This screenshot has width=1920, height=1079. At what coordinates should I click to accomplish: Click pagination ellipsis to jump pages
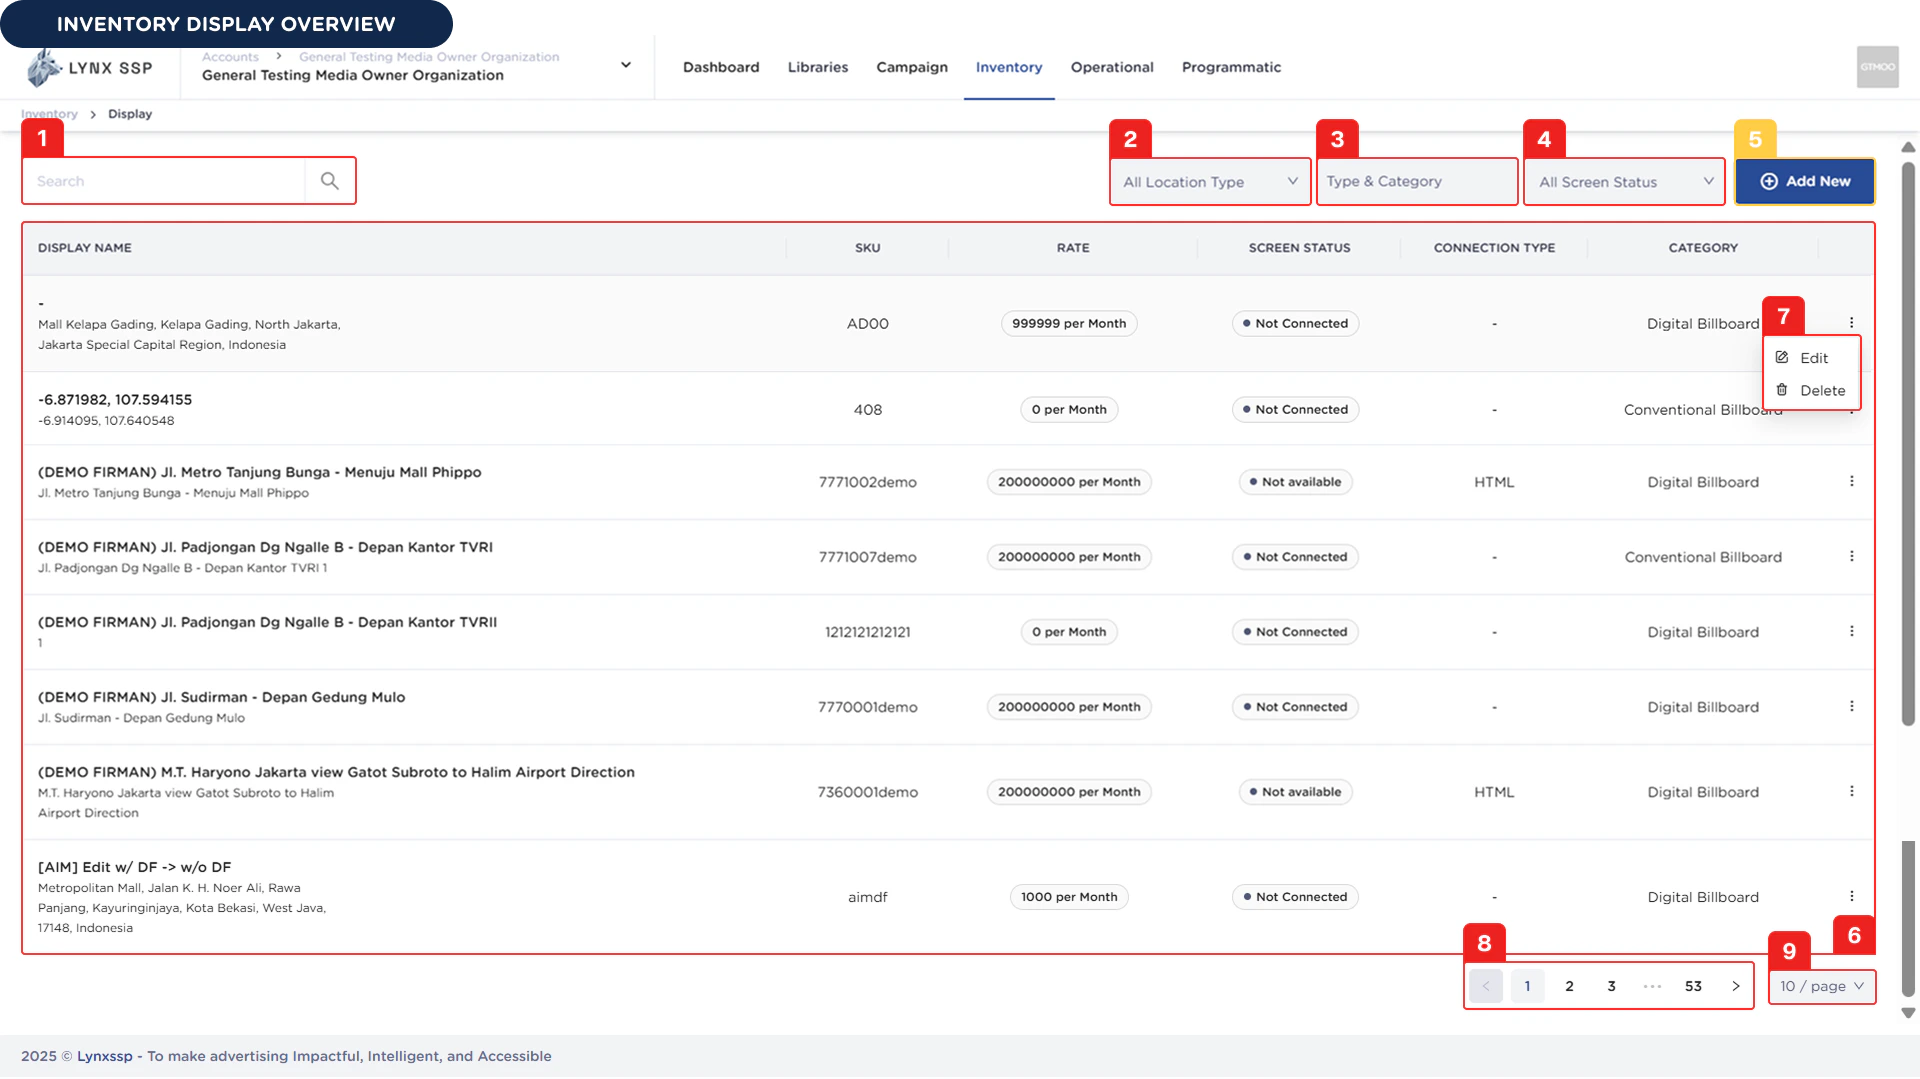[x=1652, y=986]
